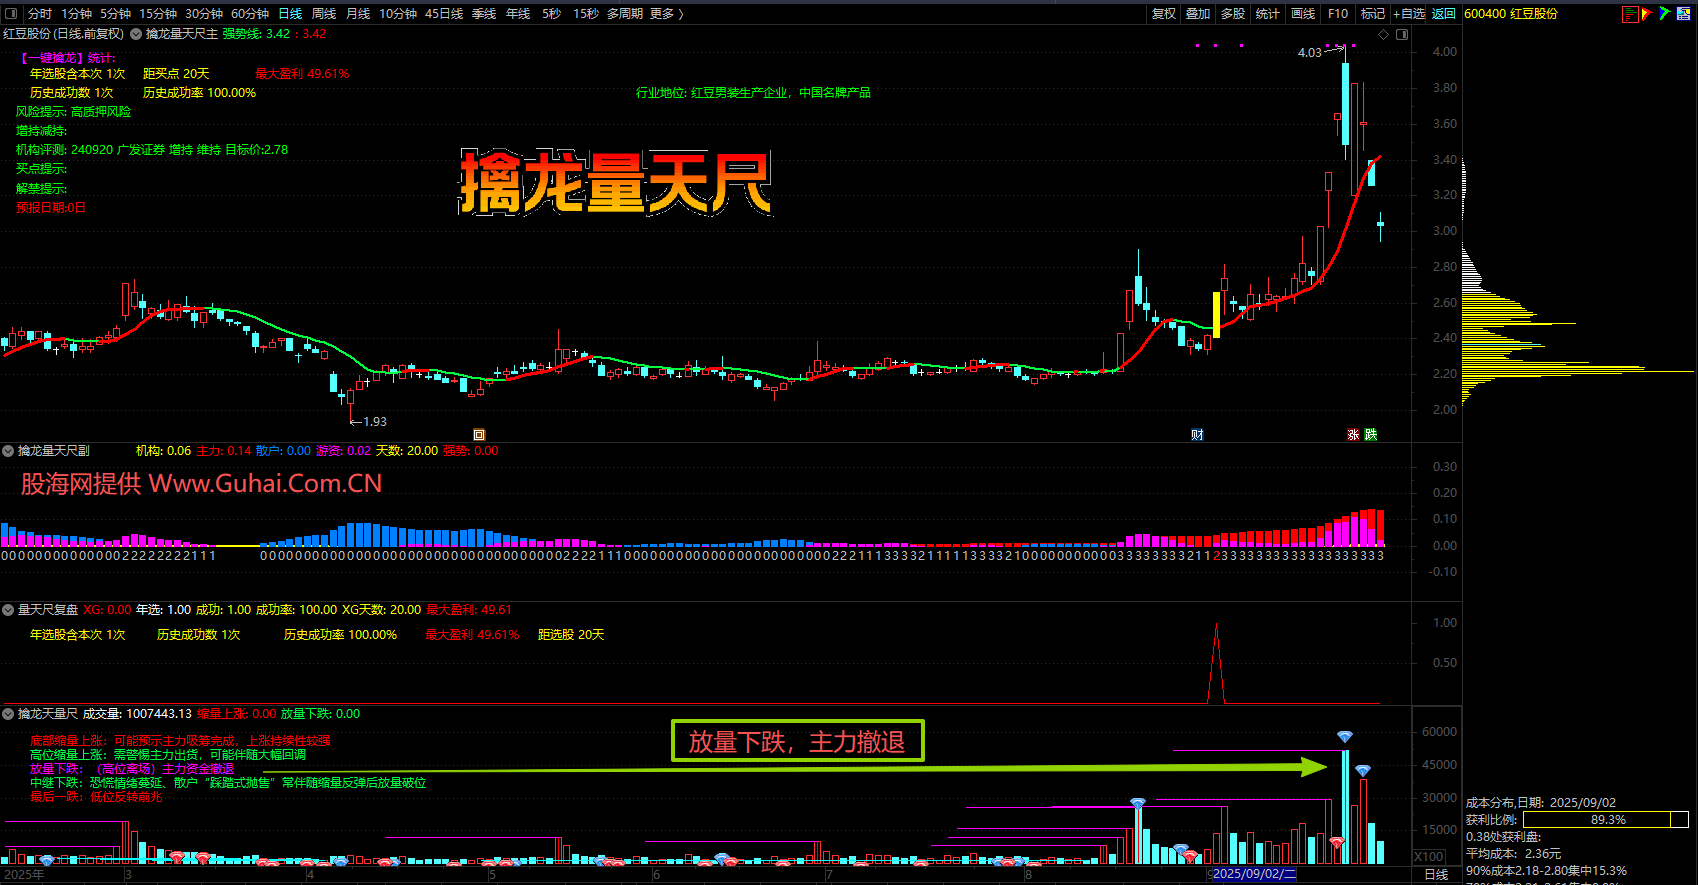
Task: Toggle the X100 volume scale box
Action: [1428, 857]
